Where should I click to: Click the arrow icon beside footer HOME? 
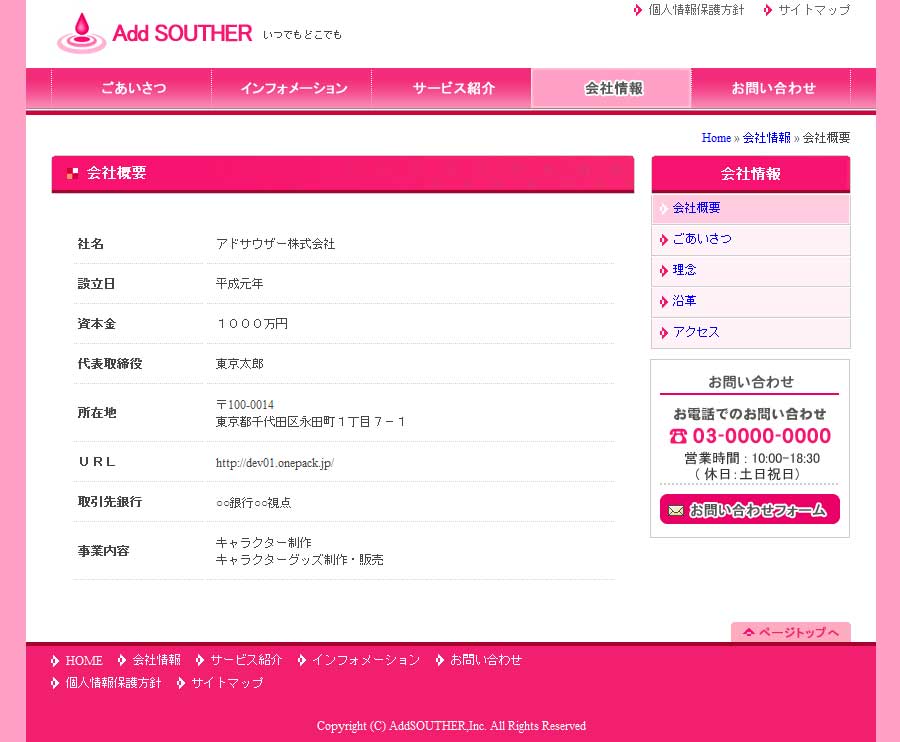[x=55, y=660]
